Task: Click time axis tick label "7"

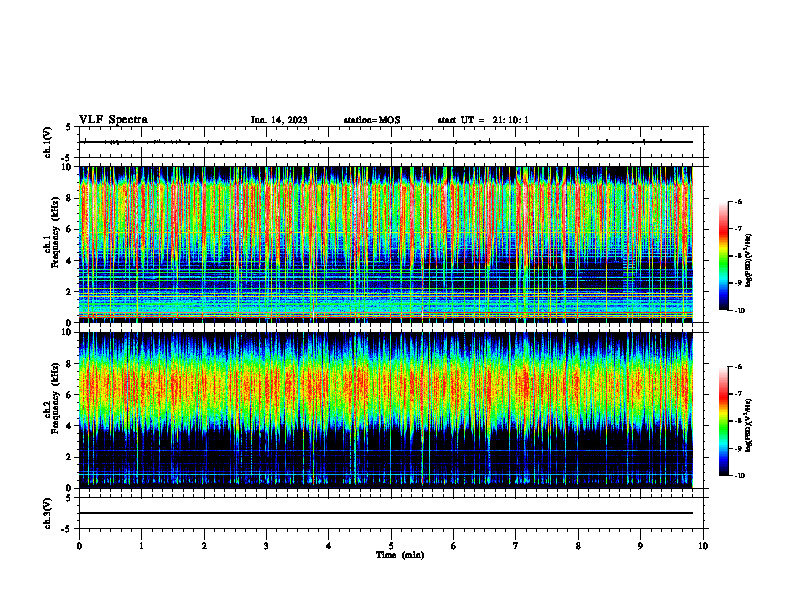Action: [516, 546]
